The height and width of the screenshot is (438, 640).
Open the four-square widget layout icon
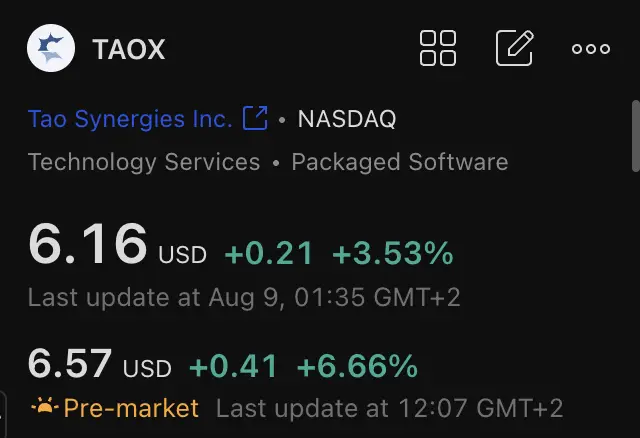(x=438, y=48)
